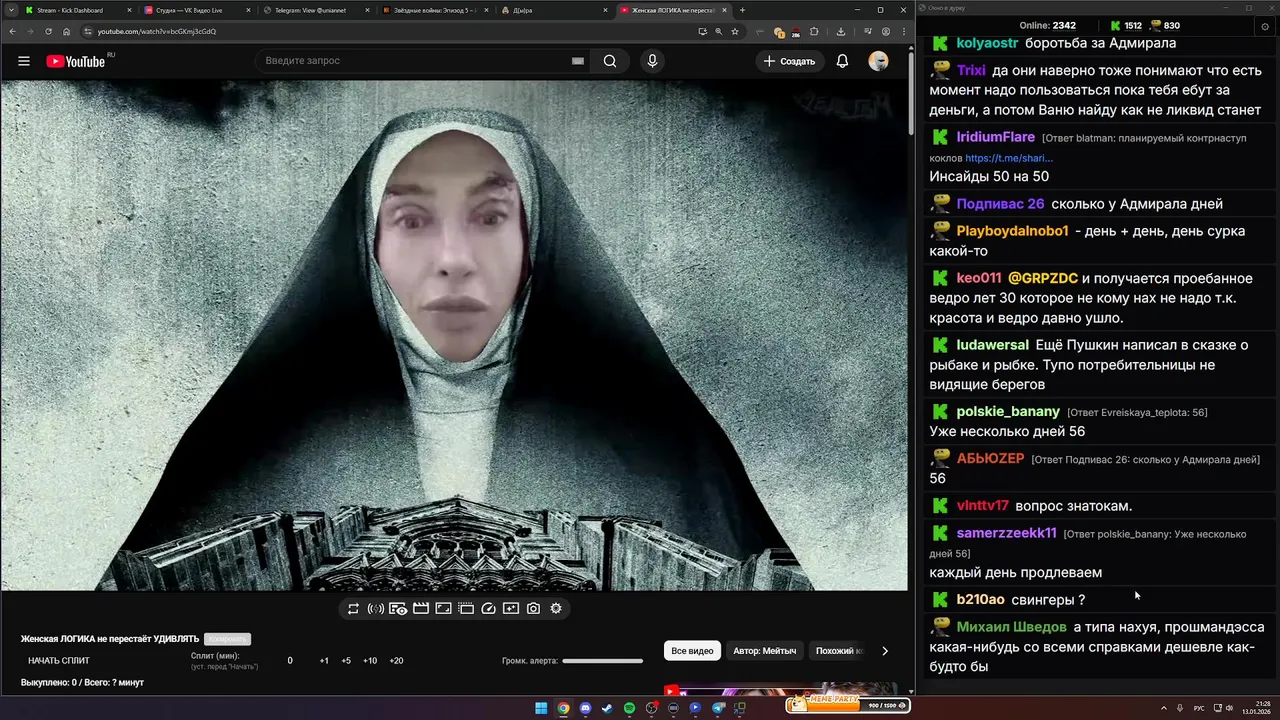Click the broadcast waves icon in the player toolbar
Viewport: 1280px width, 720px height.
(x=376, y=608)
